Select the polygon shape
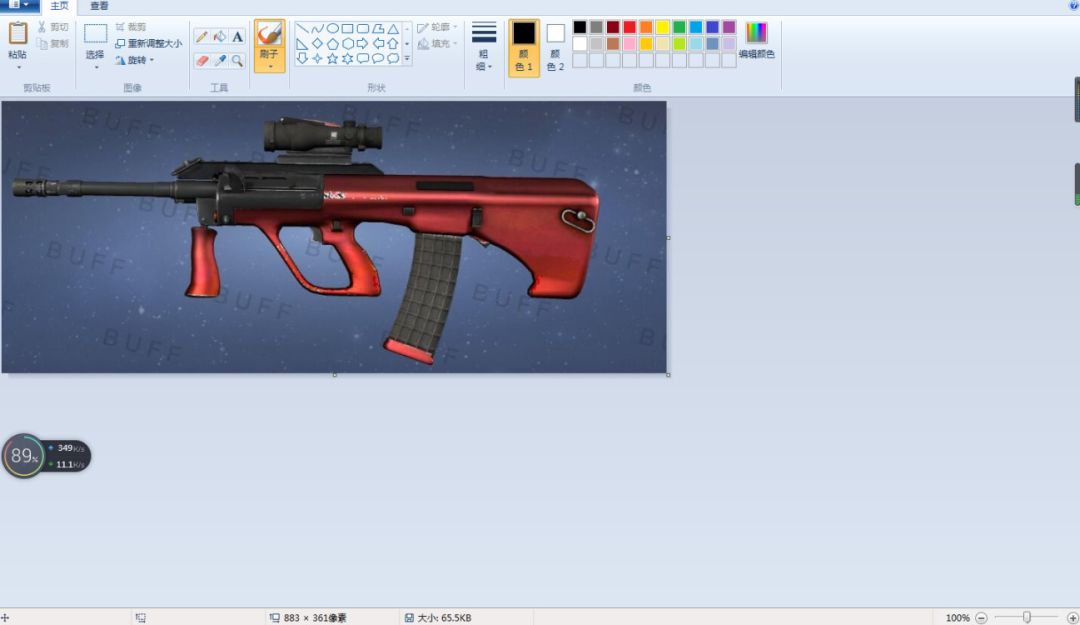Screen dimensions: 1080x625 point(377,29)
